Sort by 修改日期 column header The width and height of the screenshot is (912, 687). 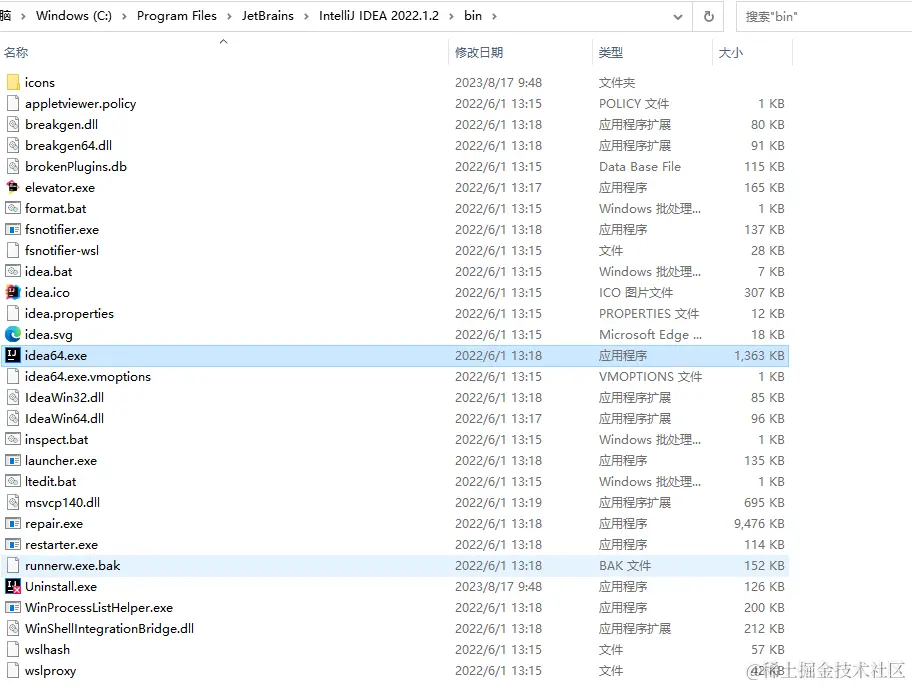(x=479, y=52)
